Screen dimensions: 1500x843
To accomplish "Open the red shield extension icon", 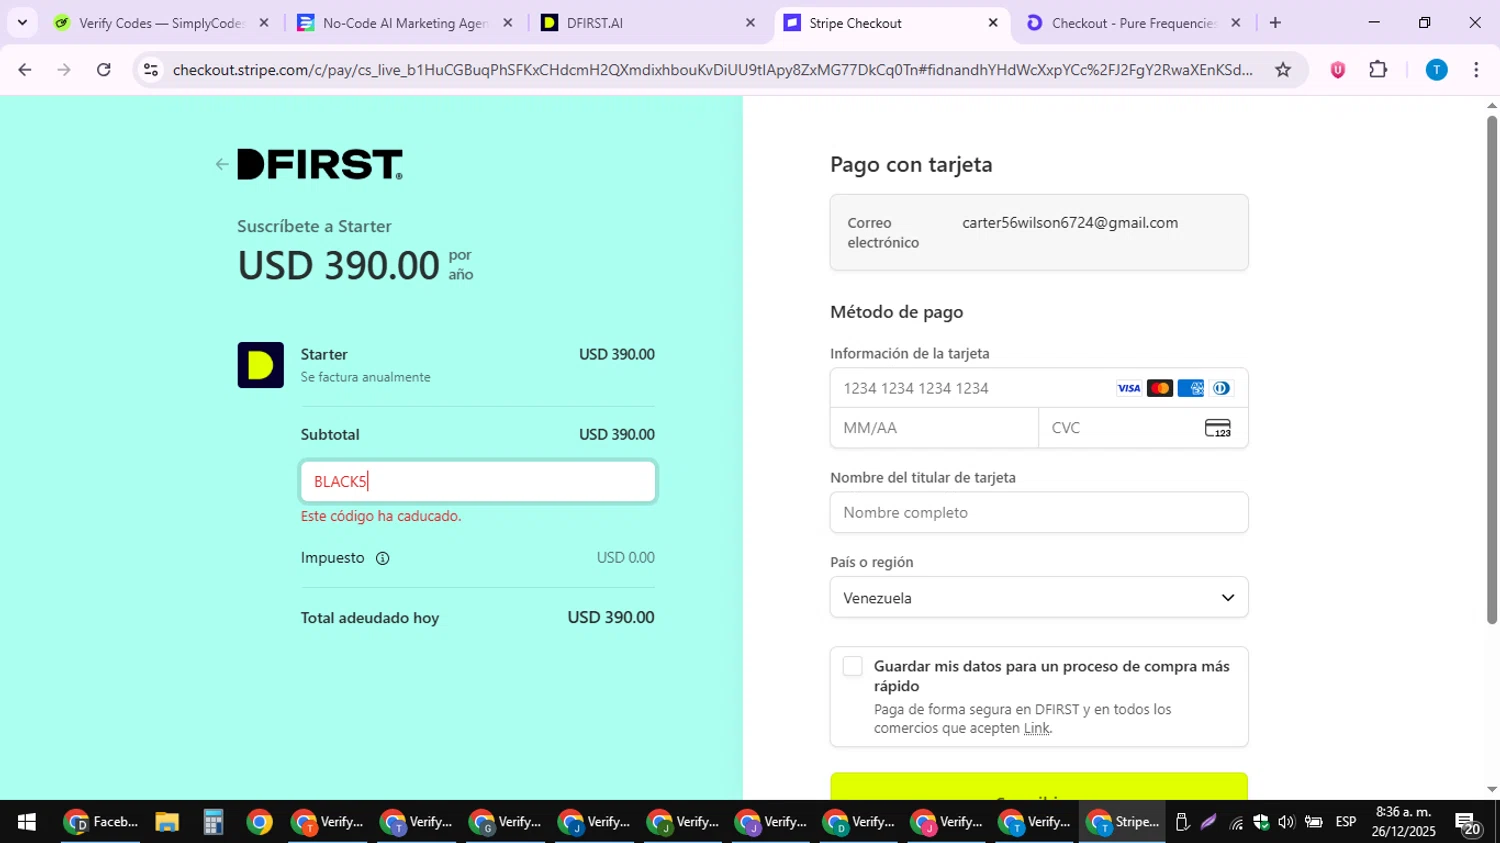I will 1337,69.
